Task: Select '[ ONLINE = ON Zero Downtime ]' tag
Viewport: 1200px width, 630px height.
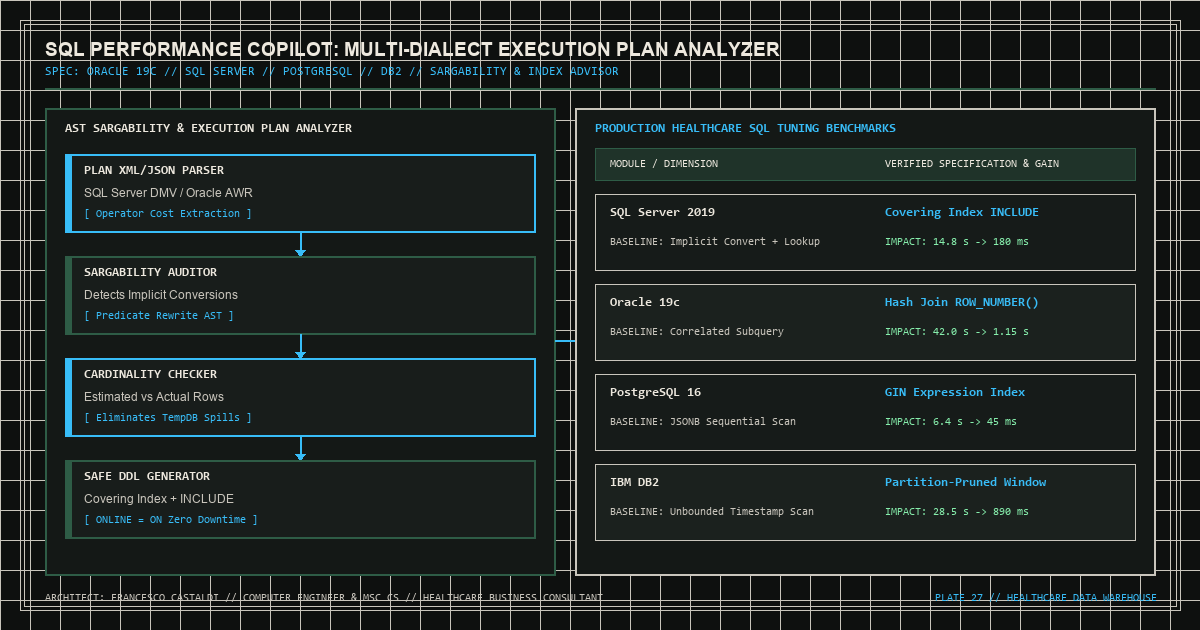Action: point(171,519)
